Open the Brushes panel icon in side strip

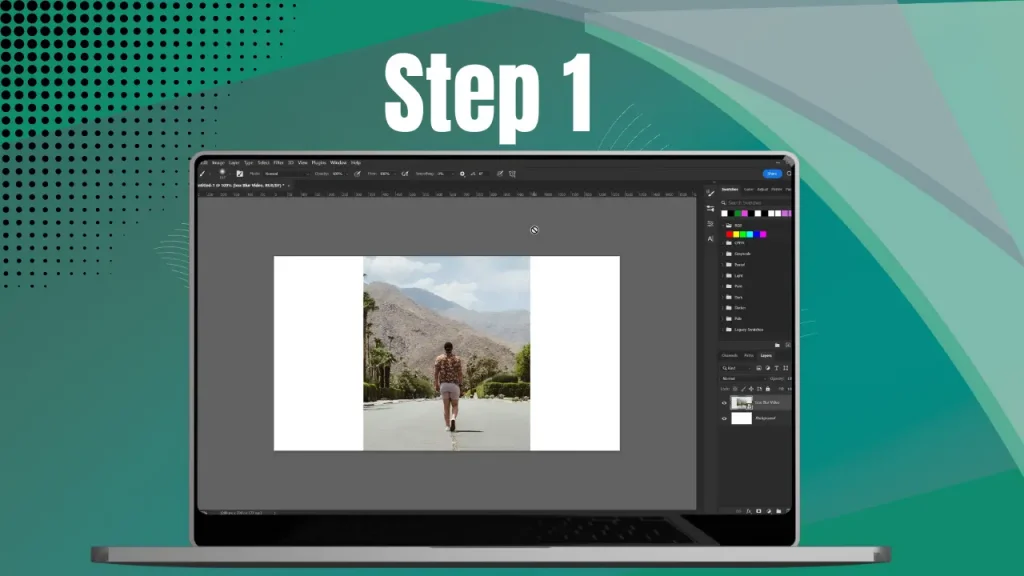point(711,193)
